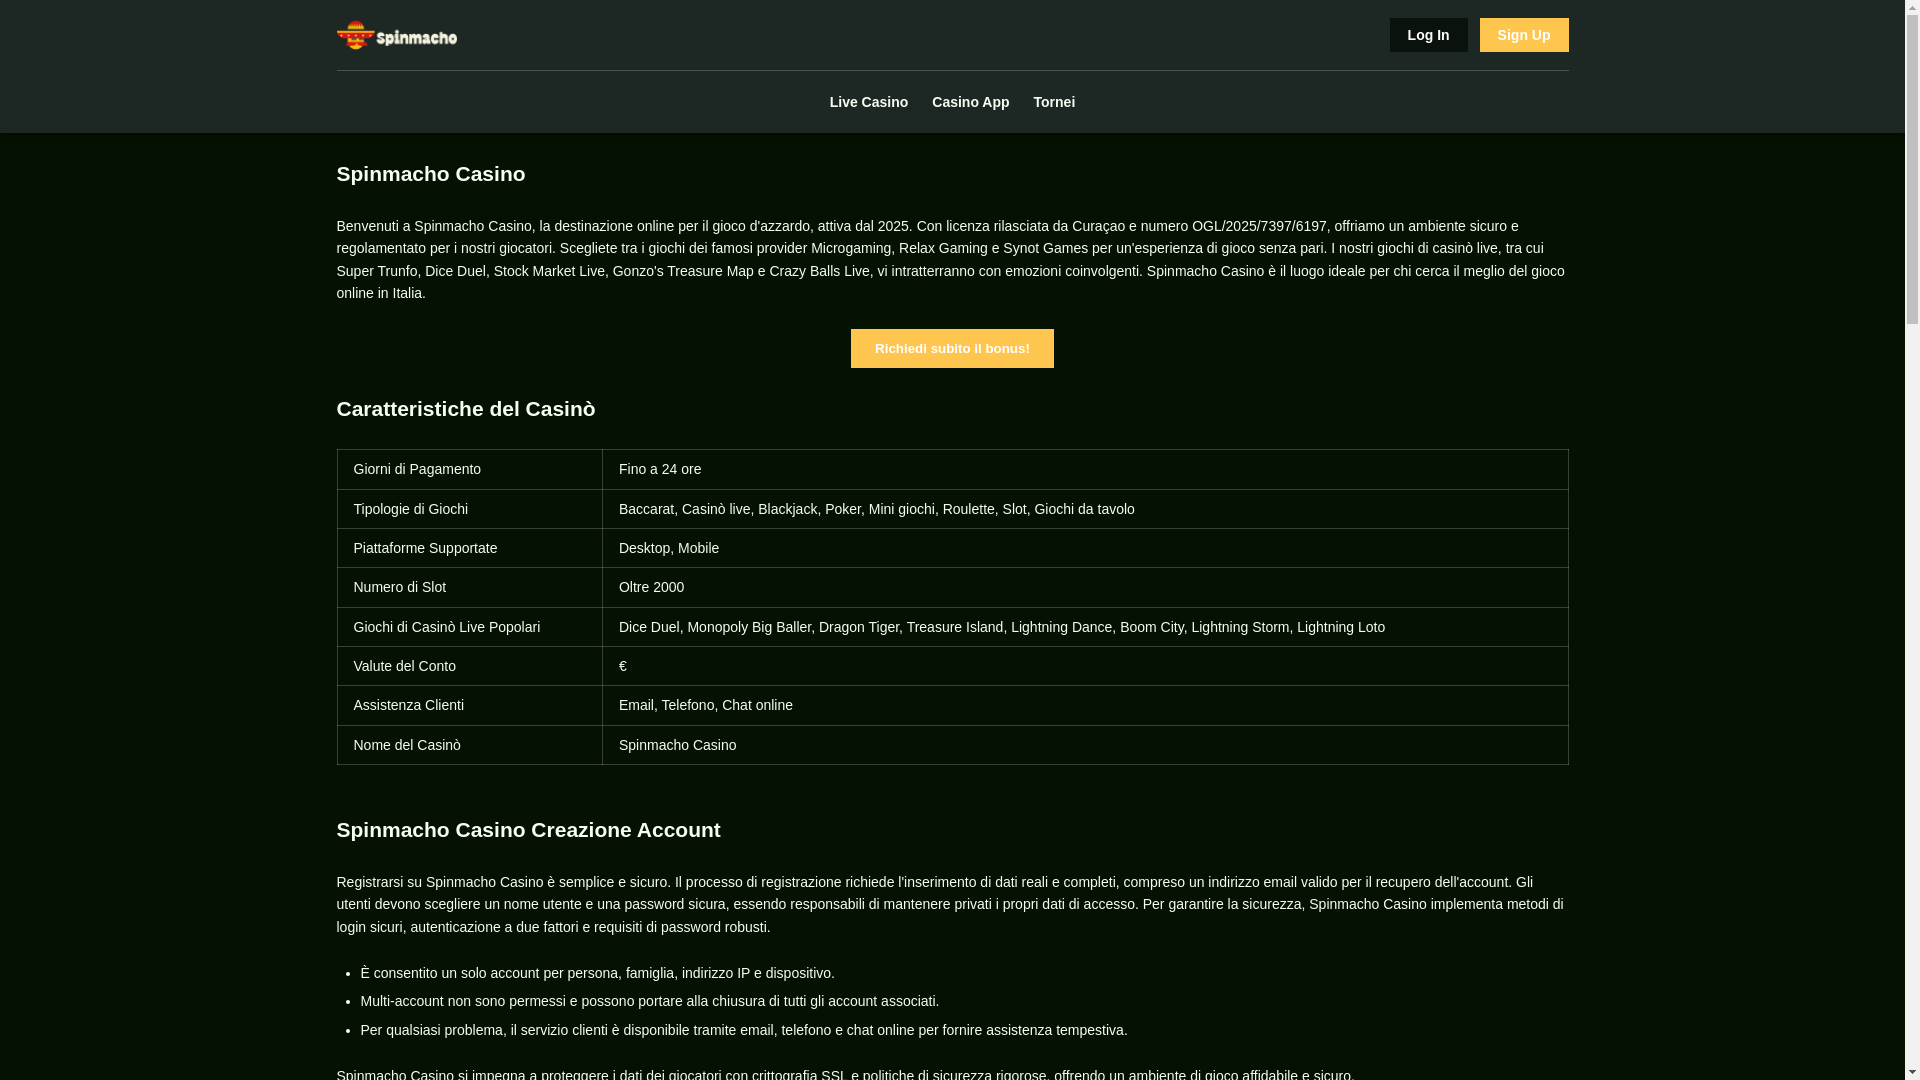Viewport: 1920px width, 1080px height.
Task: Click the € currency value cell
Action: click(x=1085, y=666)
